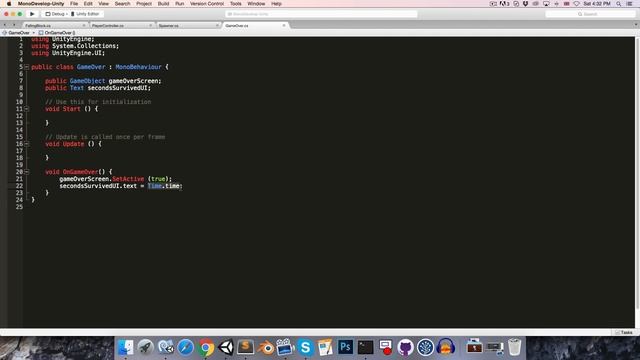Open the OnGameOver member breadcrumb dropdown
The width and height of the screenshot is (640, 360).
tap(57, 33)
